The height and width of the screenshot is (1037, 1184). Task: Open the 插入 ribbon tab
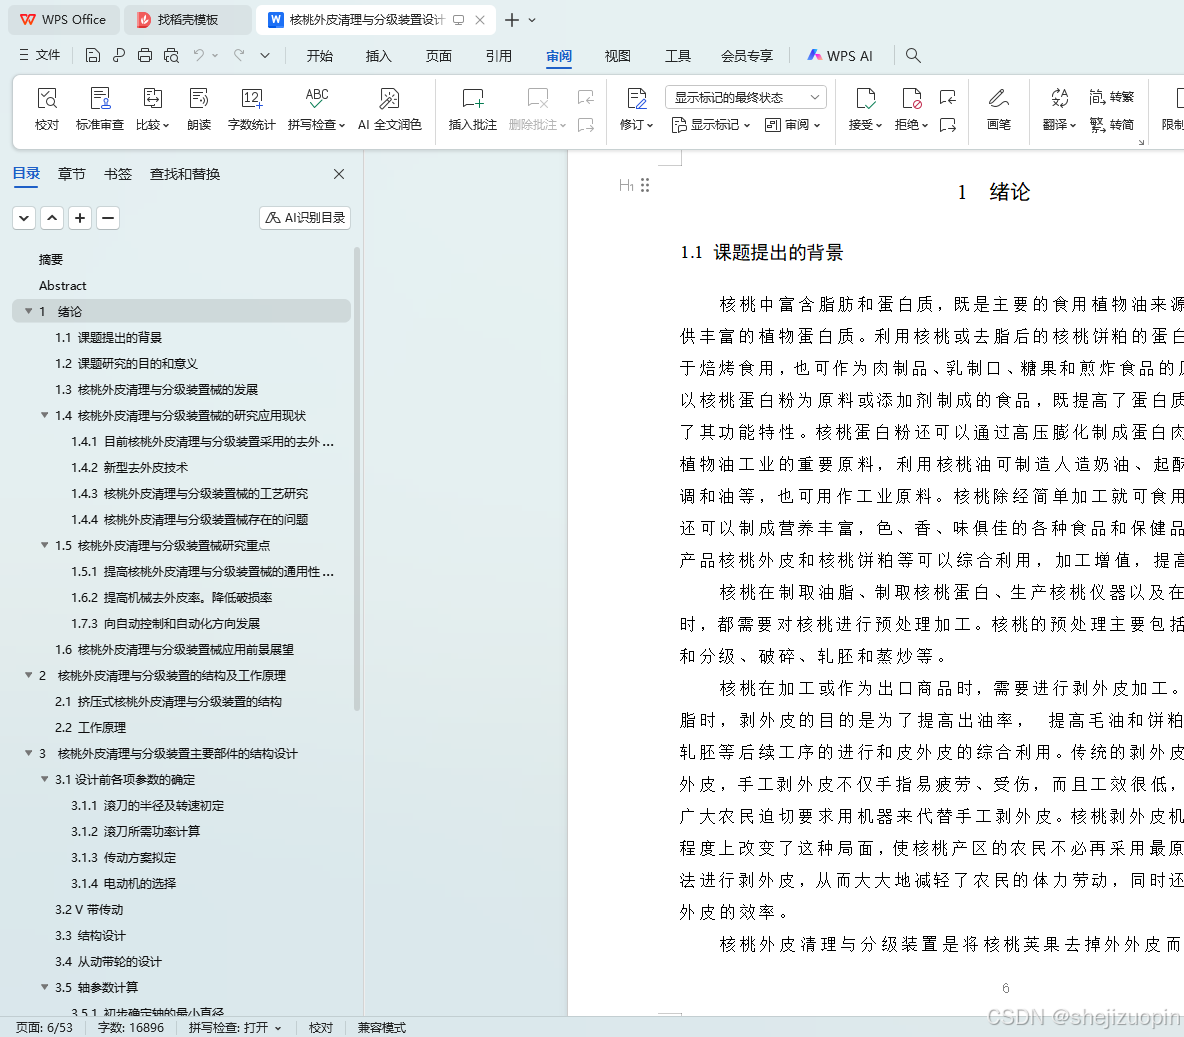tap(378, 56)
